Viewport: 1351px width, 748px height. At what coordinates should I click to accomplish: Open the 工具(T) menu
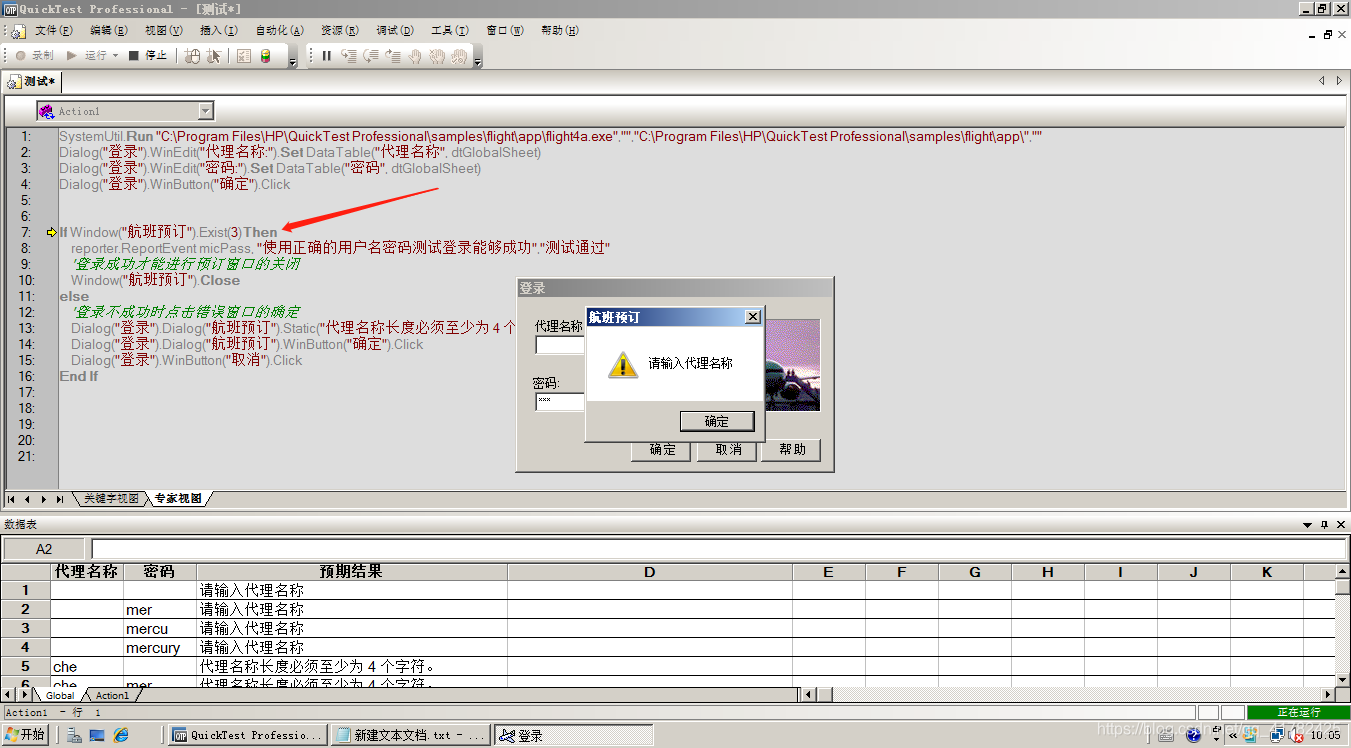coord(449,31)
